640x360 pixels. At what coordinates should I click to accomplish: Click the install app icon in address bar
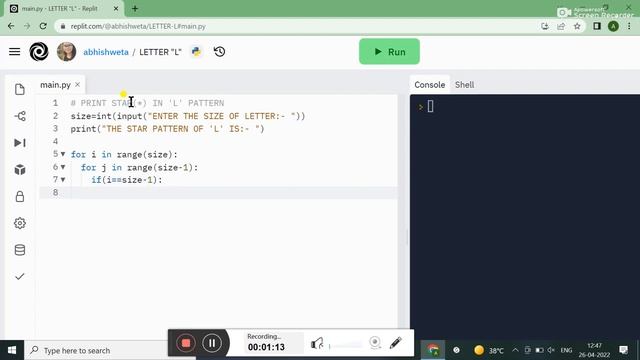click(545, 26)
